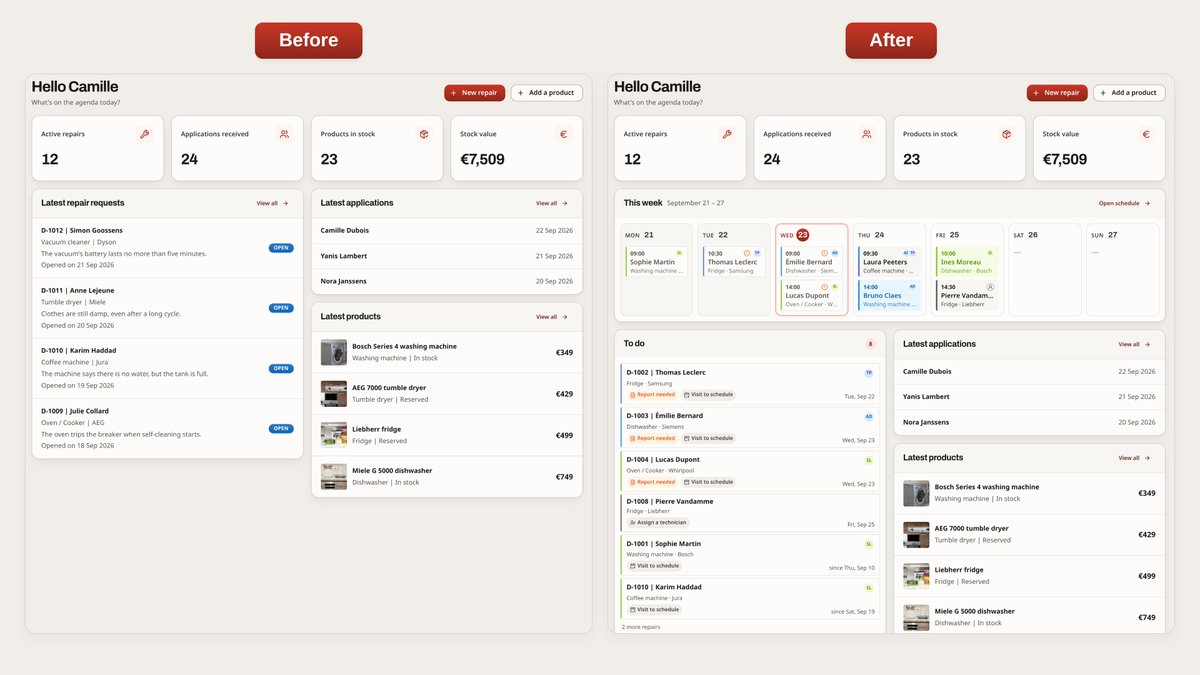Viewport: 1200px width, 675px height.
Task: Click the wrench icon in the After panel's Active repairs card
Action: pyautogui.click(x=727, y=134)
